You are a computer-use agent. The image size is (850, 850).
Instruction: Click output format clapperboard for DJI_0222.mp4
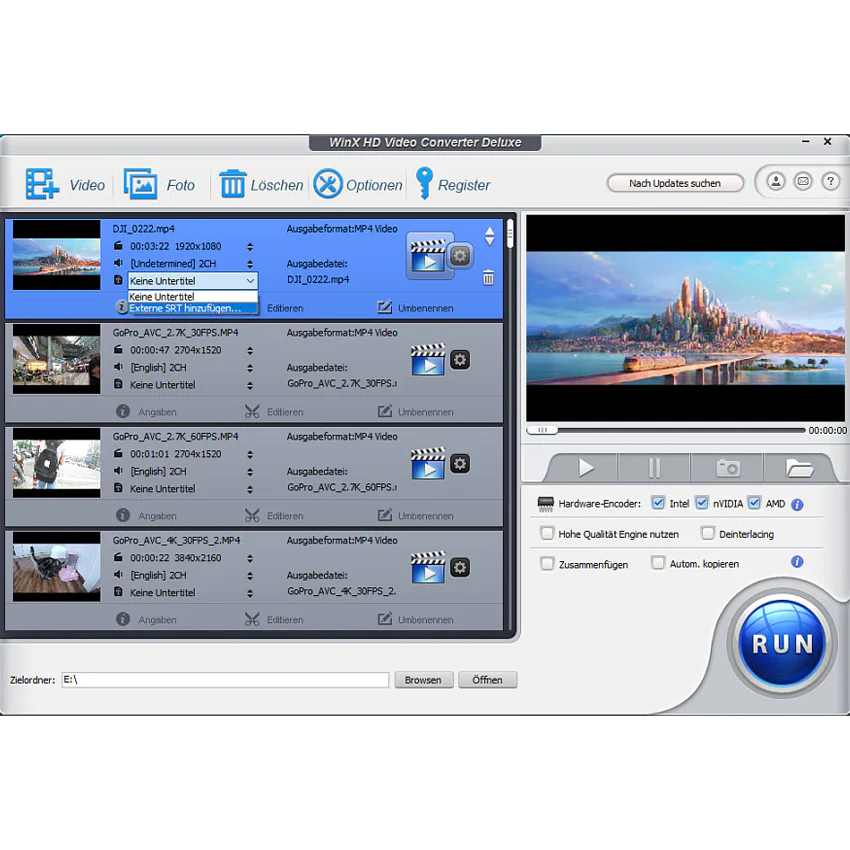click(x=428, y=256)
